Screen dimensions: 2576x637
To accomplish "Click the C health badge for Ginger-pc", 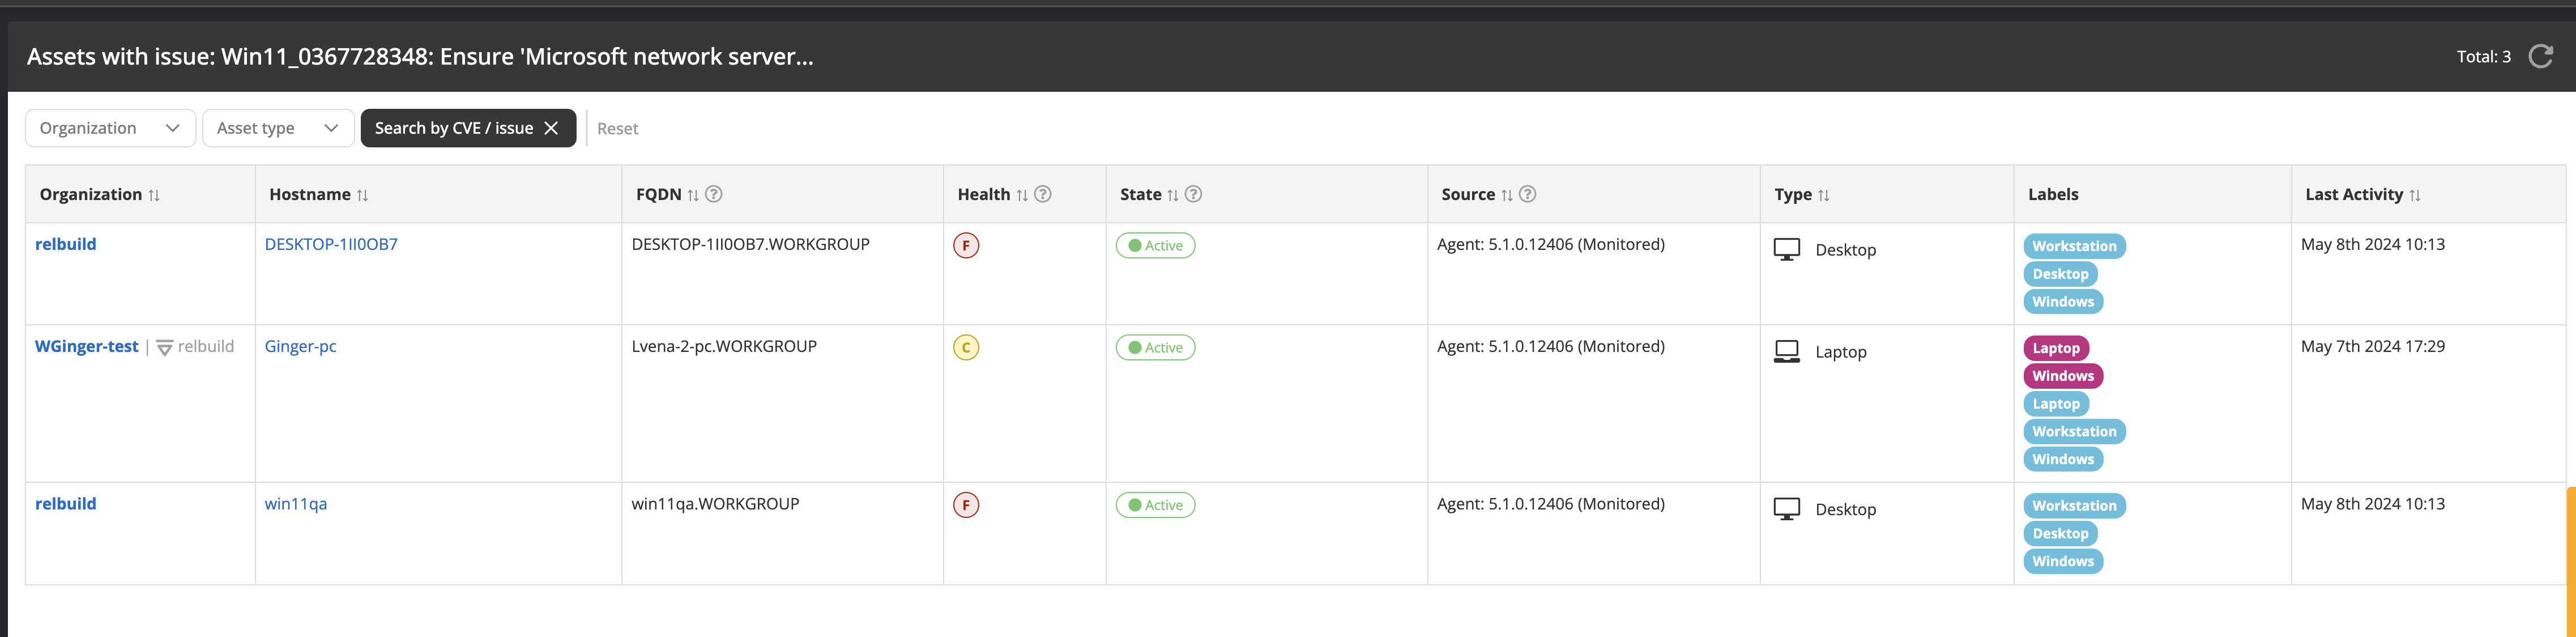I will tap(966, 348).
